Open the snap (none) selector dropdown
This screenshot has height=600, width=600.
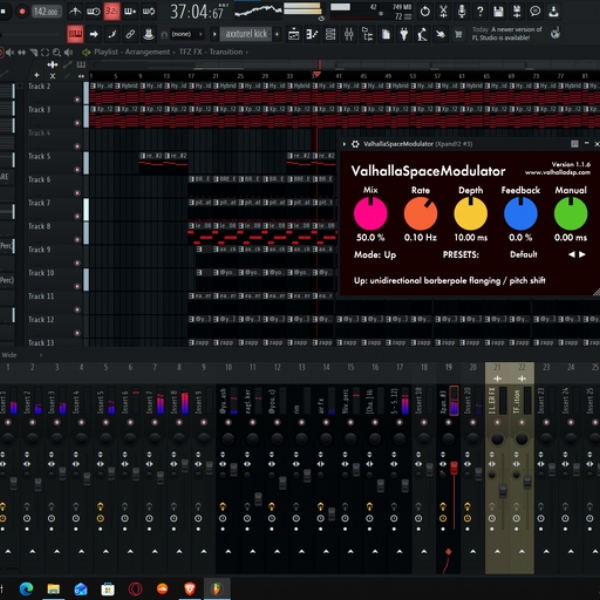point(186,34)
